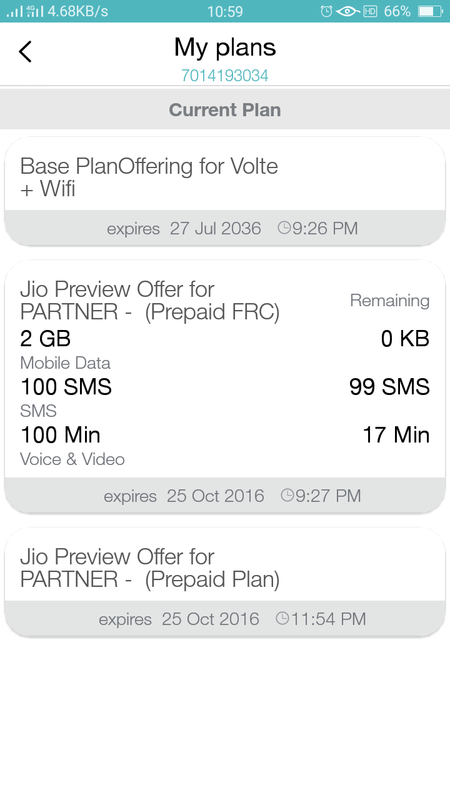Tap clock icon beside 9:27 PM
450x800 pixels.
pyautogui.click(x=287, y=495)
